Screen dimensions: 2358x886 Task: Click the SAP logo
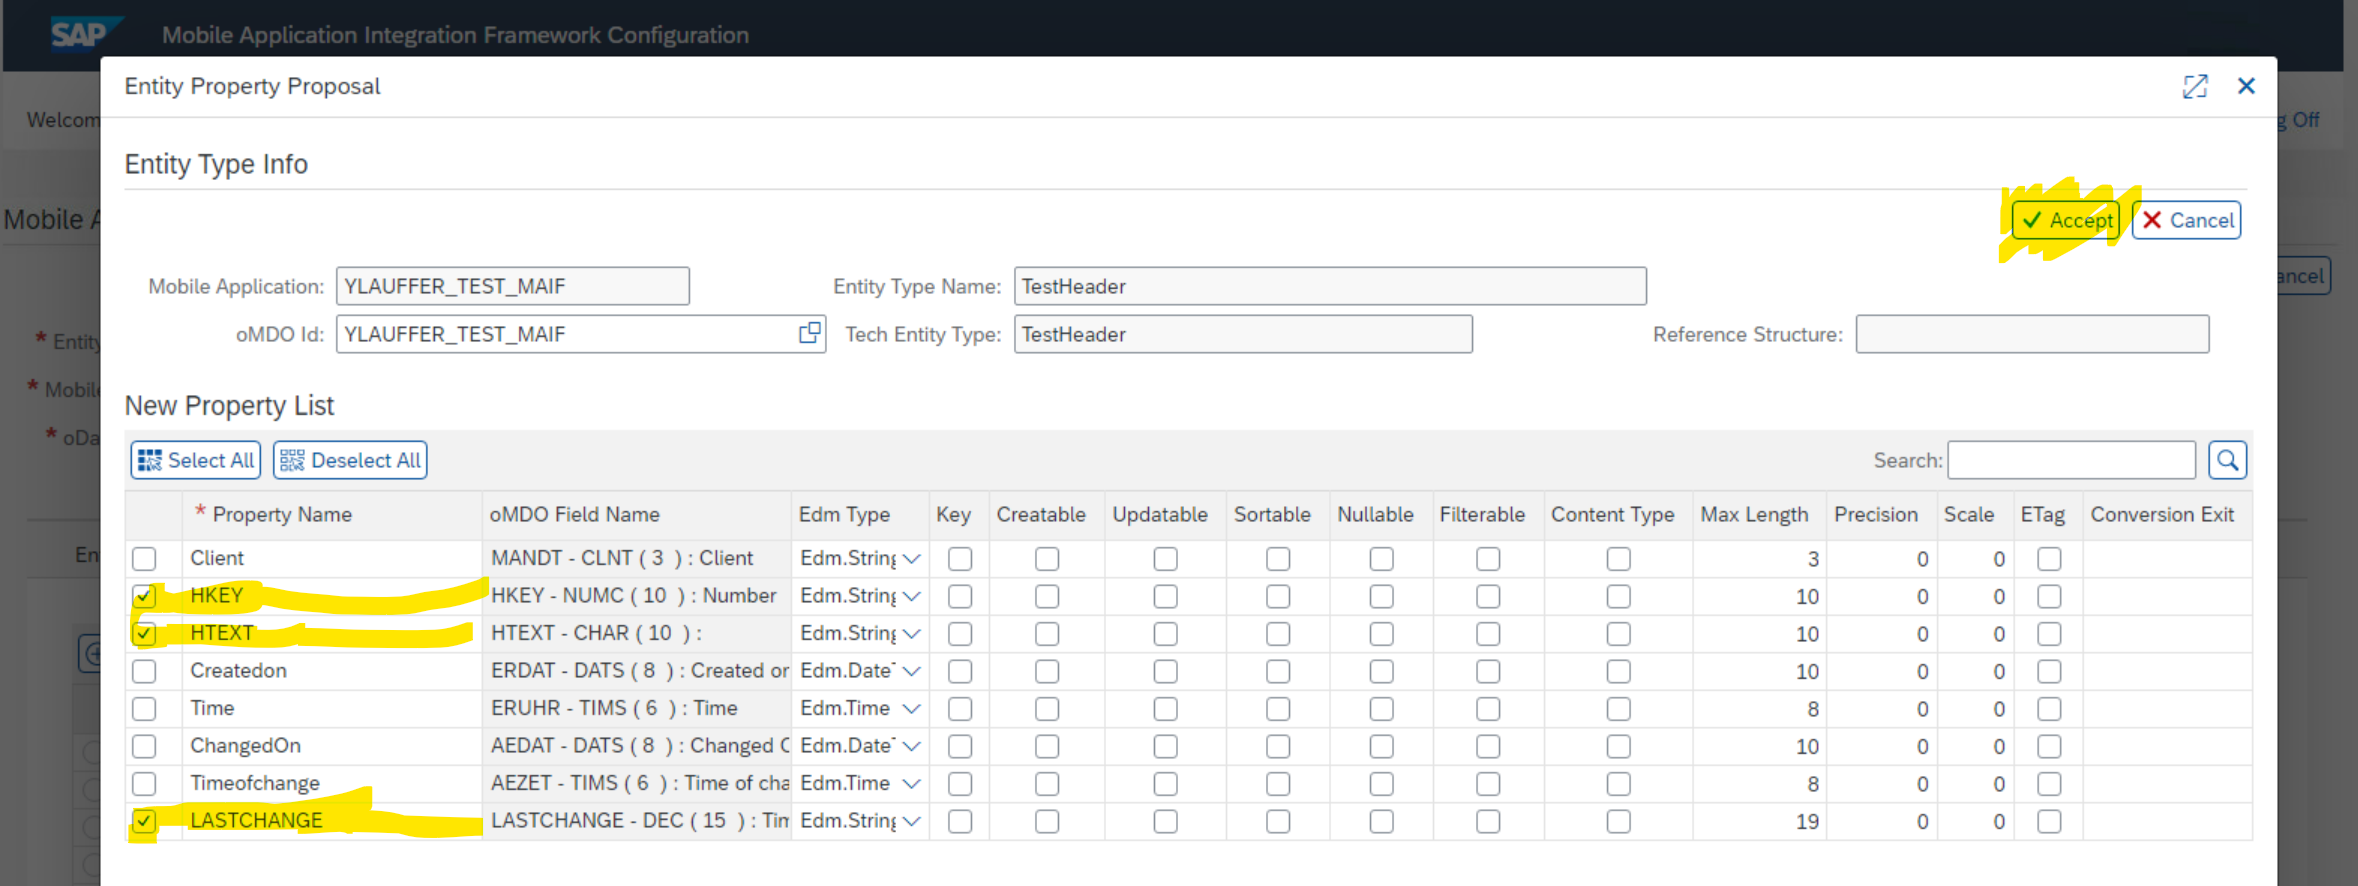coord(80,34)
